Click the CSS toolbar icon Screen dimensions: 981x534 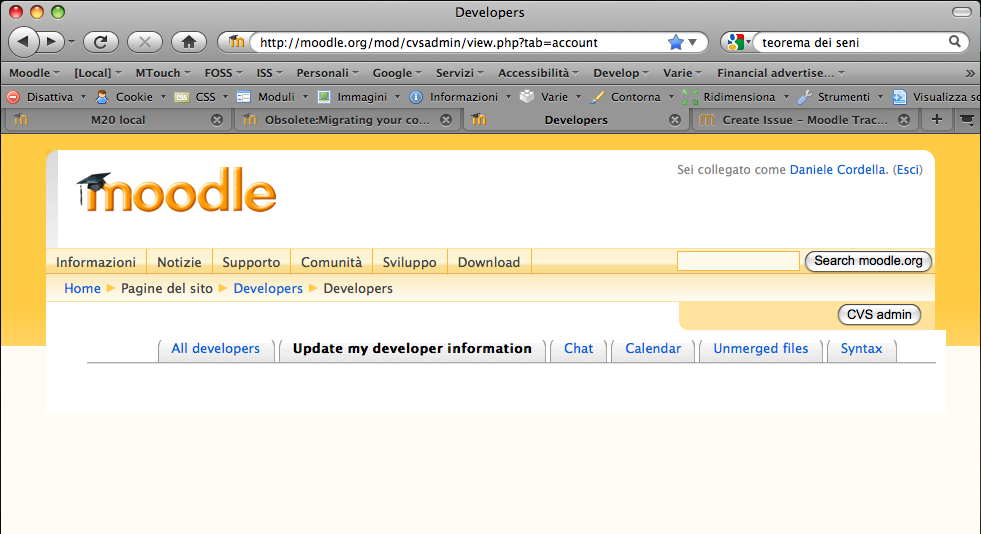[x=181, y=97]
